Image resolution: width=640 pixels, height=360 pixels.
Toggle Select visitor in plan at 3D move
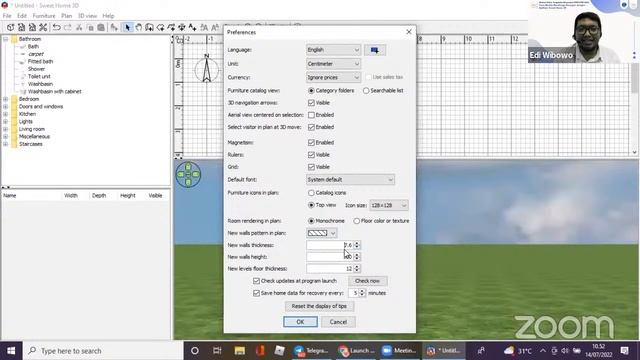point(311,127)
